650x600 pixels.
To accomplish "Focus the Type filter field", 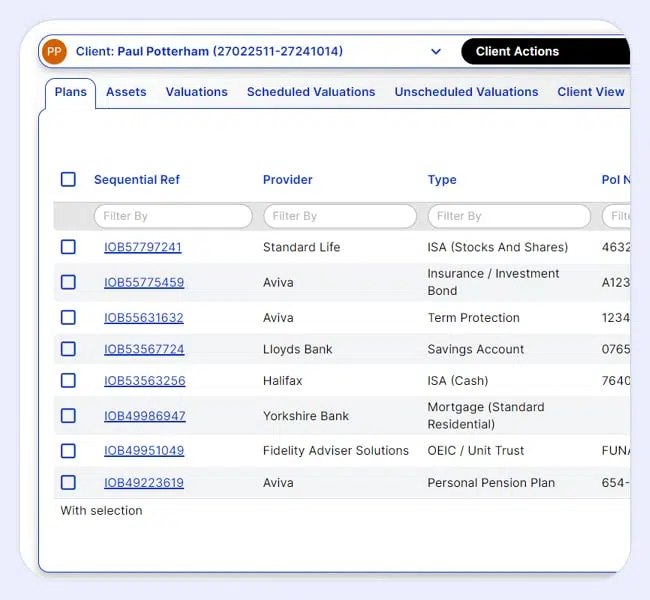I will pyautogui.click(x=509, y=216).
